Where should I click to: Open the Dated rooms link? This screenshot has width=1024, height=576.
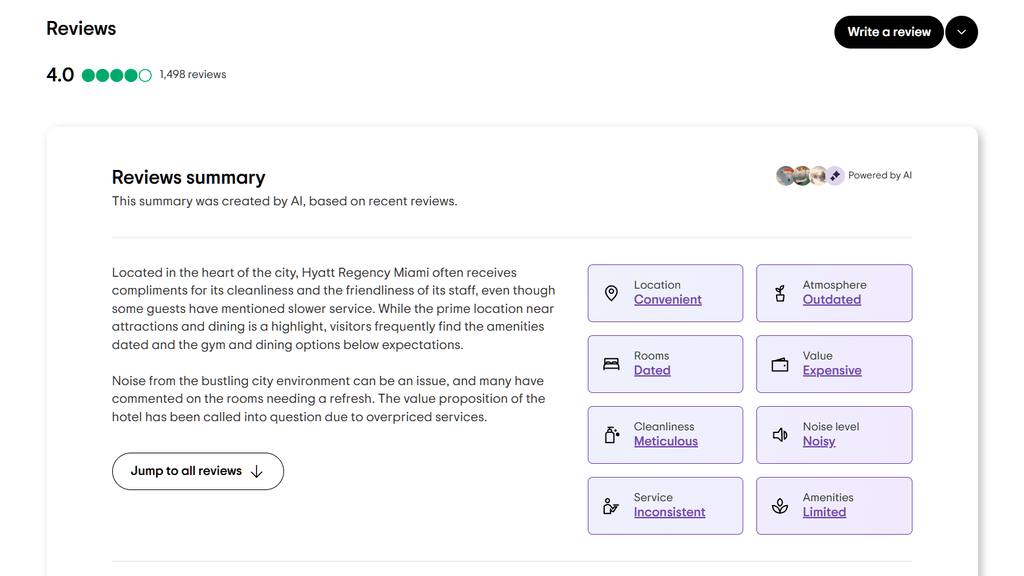[x=652, y=370]
